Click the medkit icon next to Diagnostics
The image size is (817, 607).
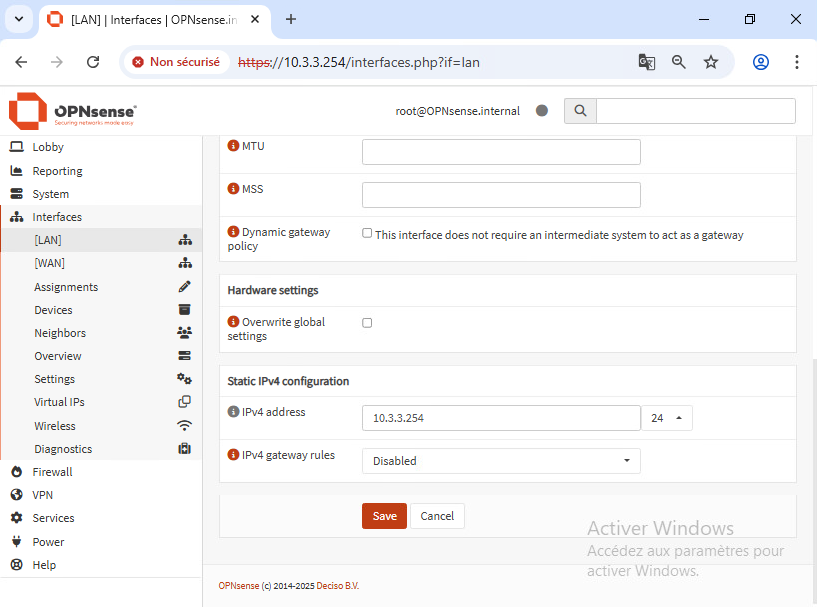pos(184,449)
